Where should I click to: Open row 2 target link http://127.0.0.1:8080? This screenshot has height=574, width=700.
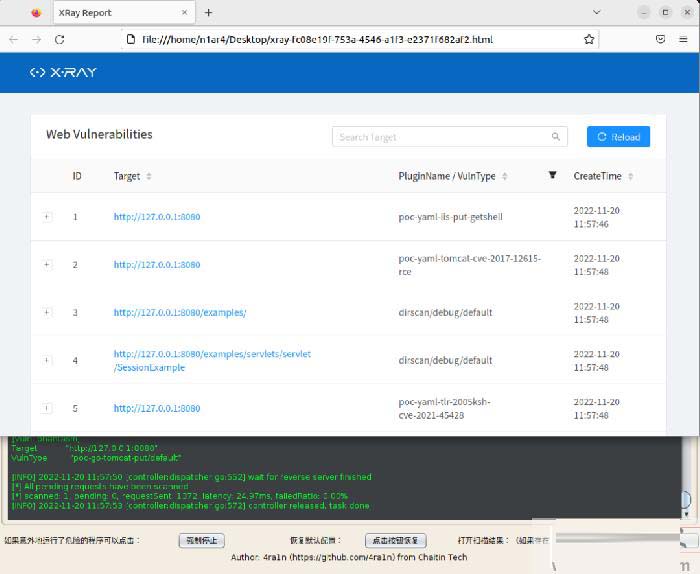(157, 265)
